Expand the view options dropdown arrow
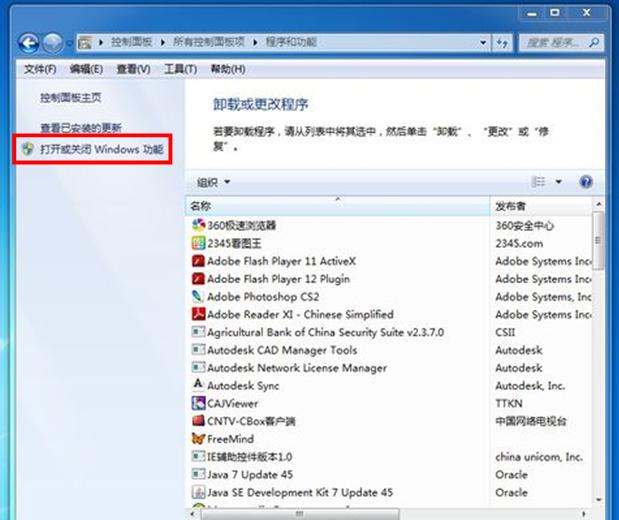The image size is (619, 520). click(559, 182)
